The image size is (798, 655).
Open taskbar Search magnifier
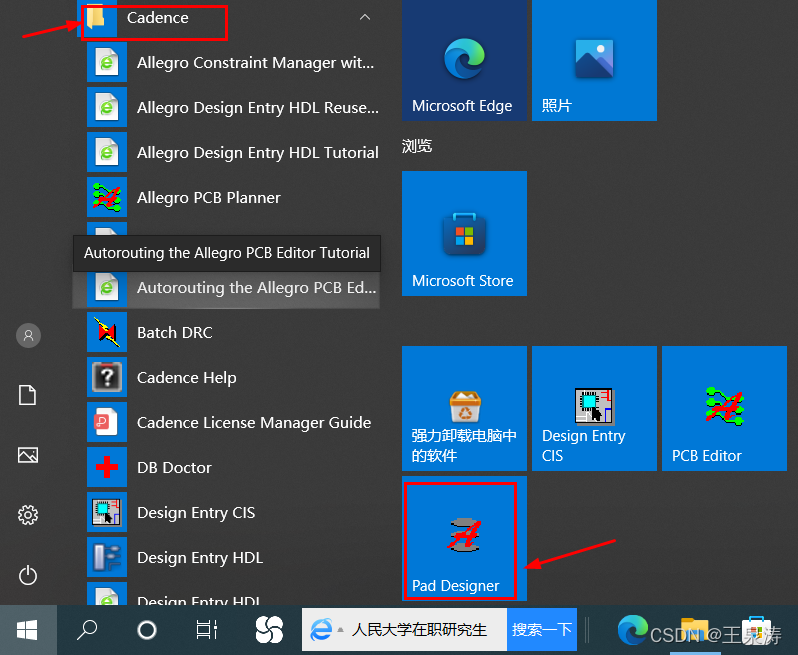point(87,630)
